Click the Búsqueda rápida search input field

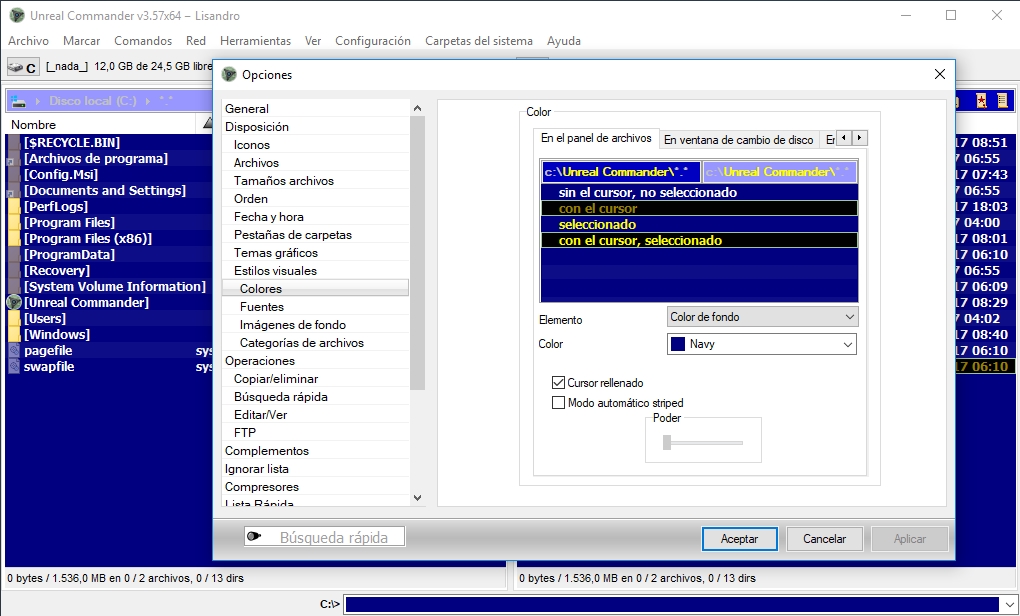(325, 537)
